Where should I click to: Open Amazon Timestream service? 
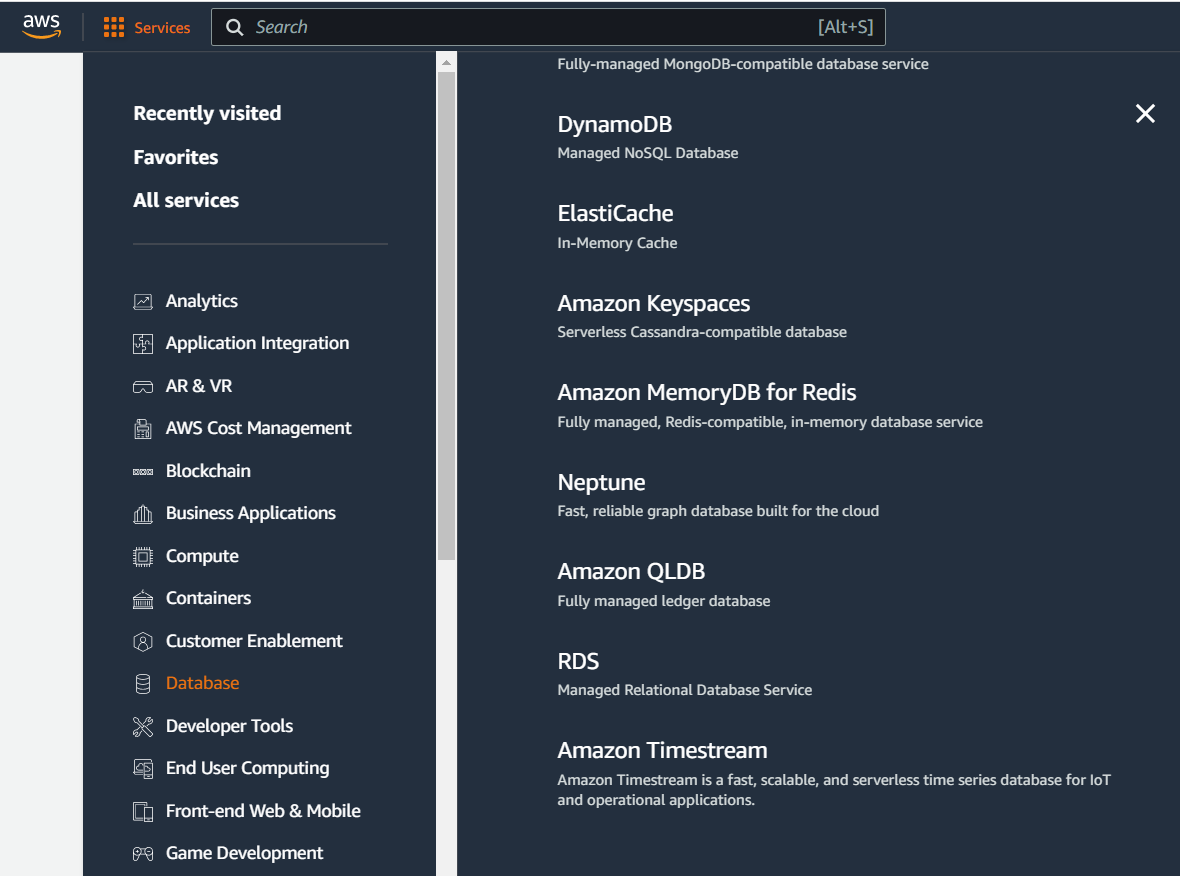[662, 751]
